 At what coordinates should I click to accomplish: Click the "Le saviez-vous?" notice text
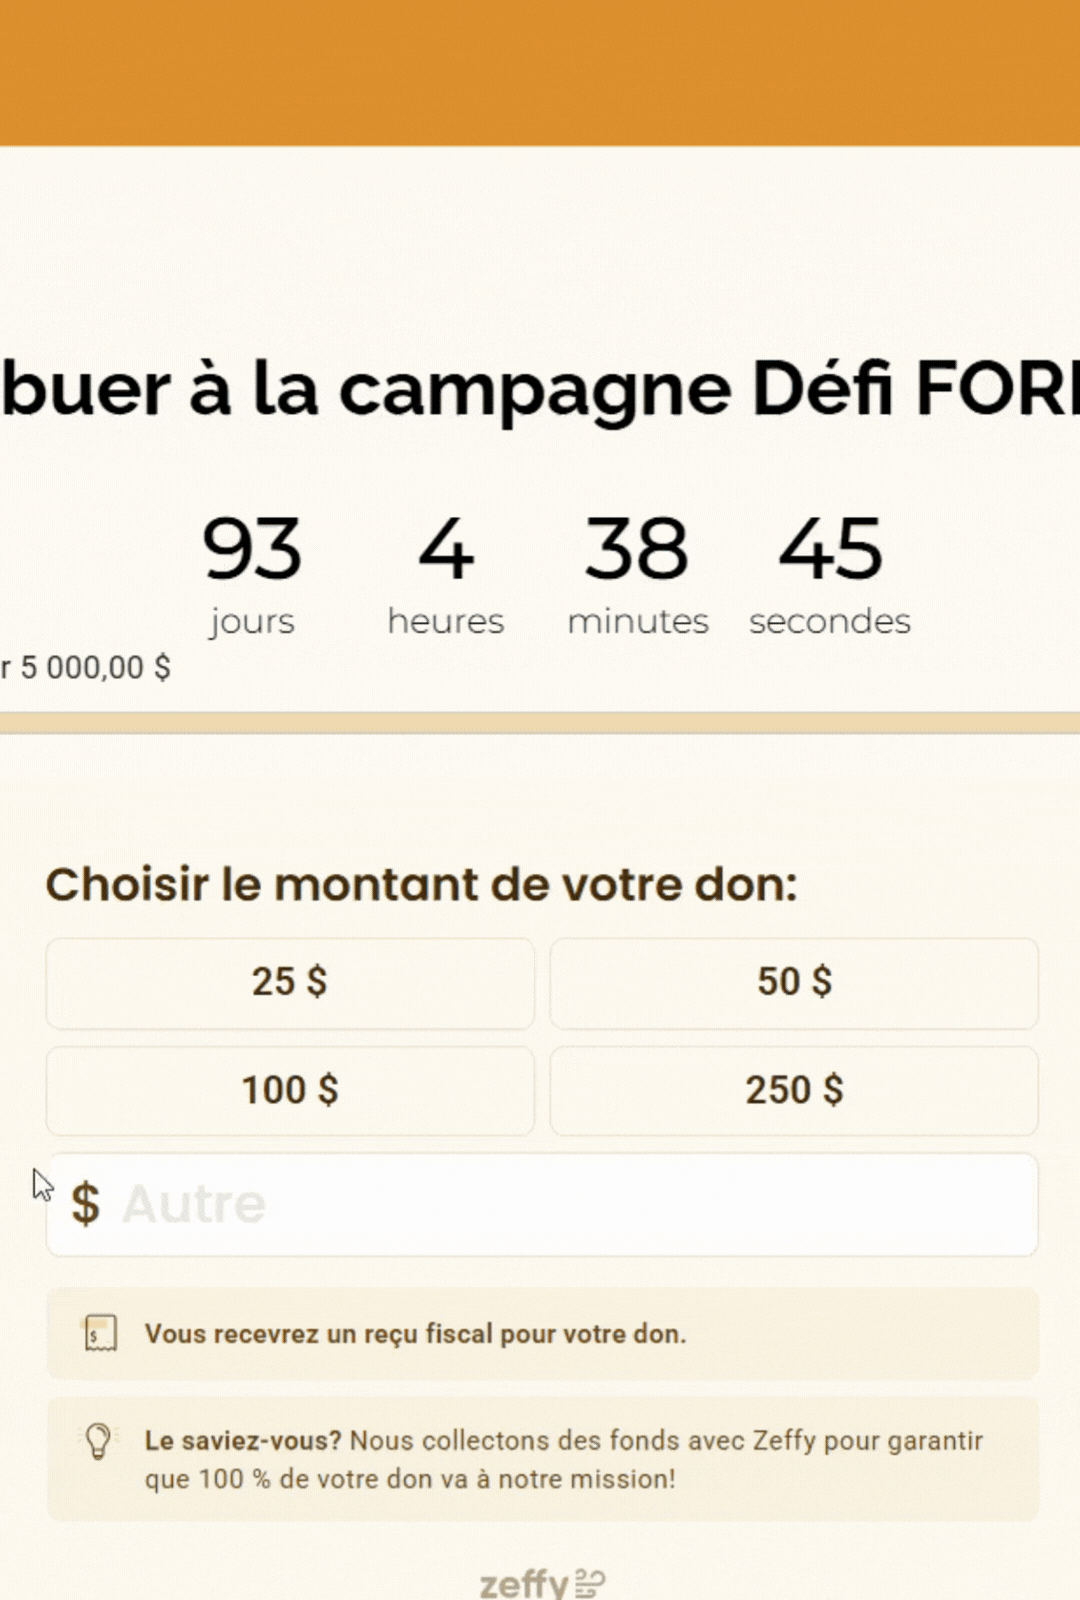click(564, 1460)
